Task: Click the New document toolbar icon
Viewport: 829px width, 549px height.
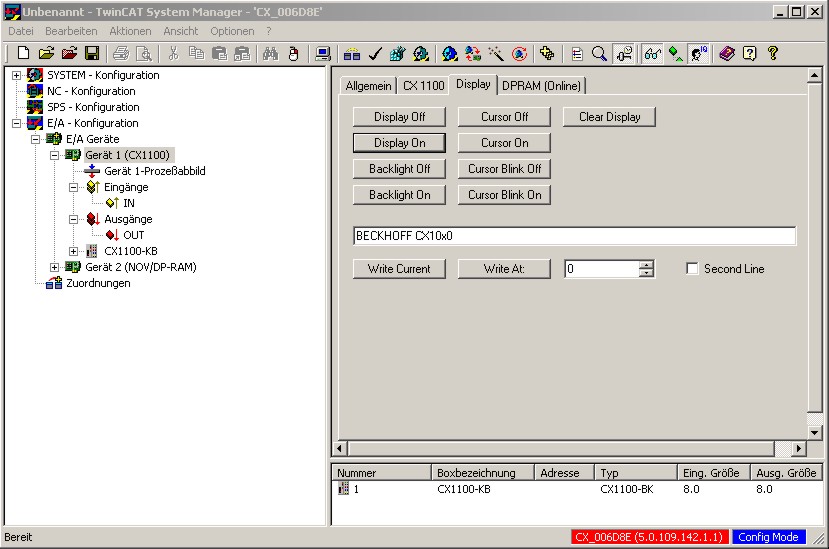Action: 23,53
